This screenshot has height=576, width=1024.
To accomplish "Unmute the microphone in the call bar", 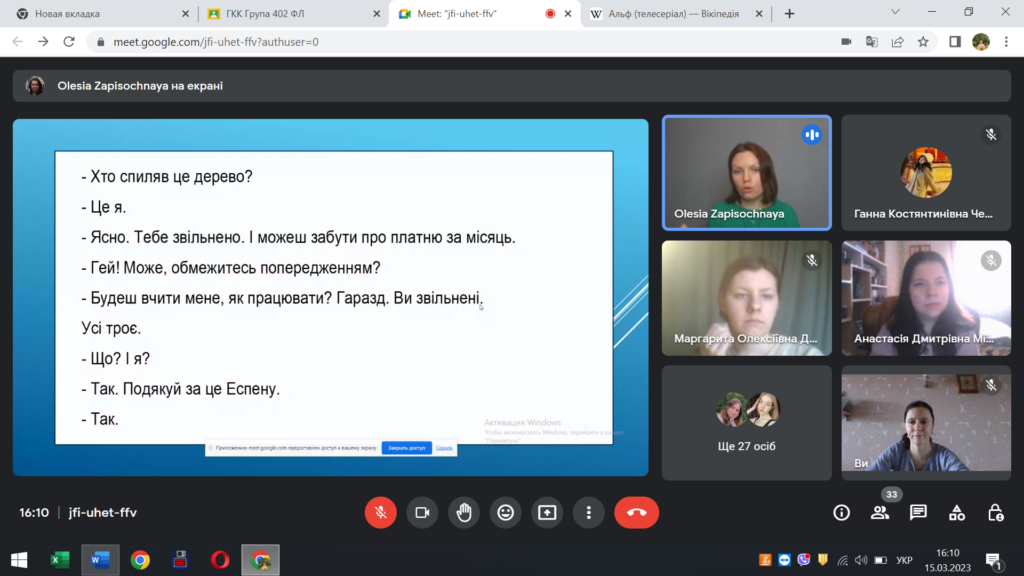I will tap(380, 512).
